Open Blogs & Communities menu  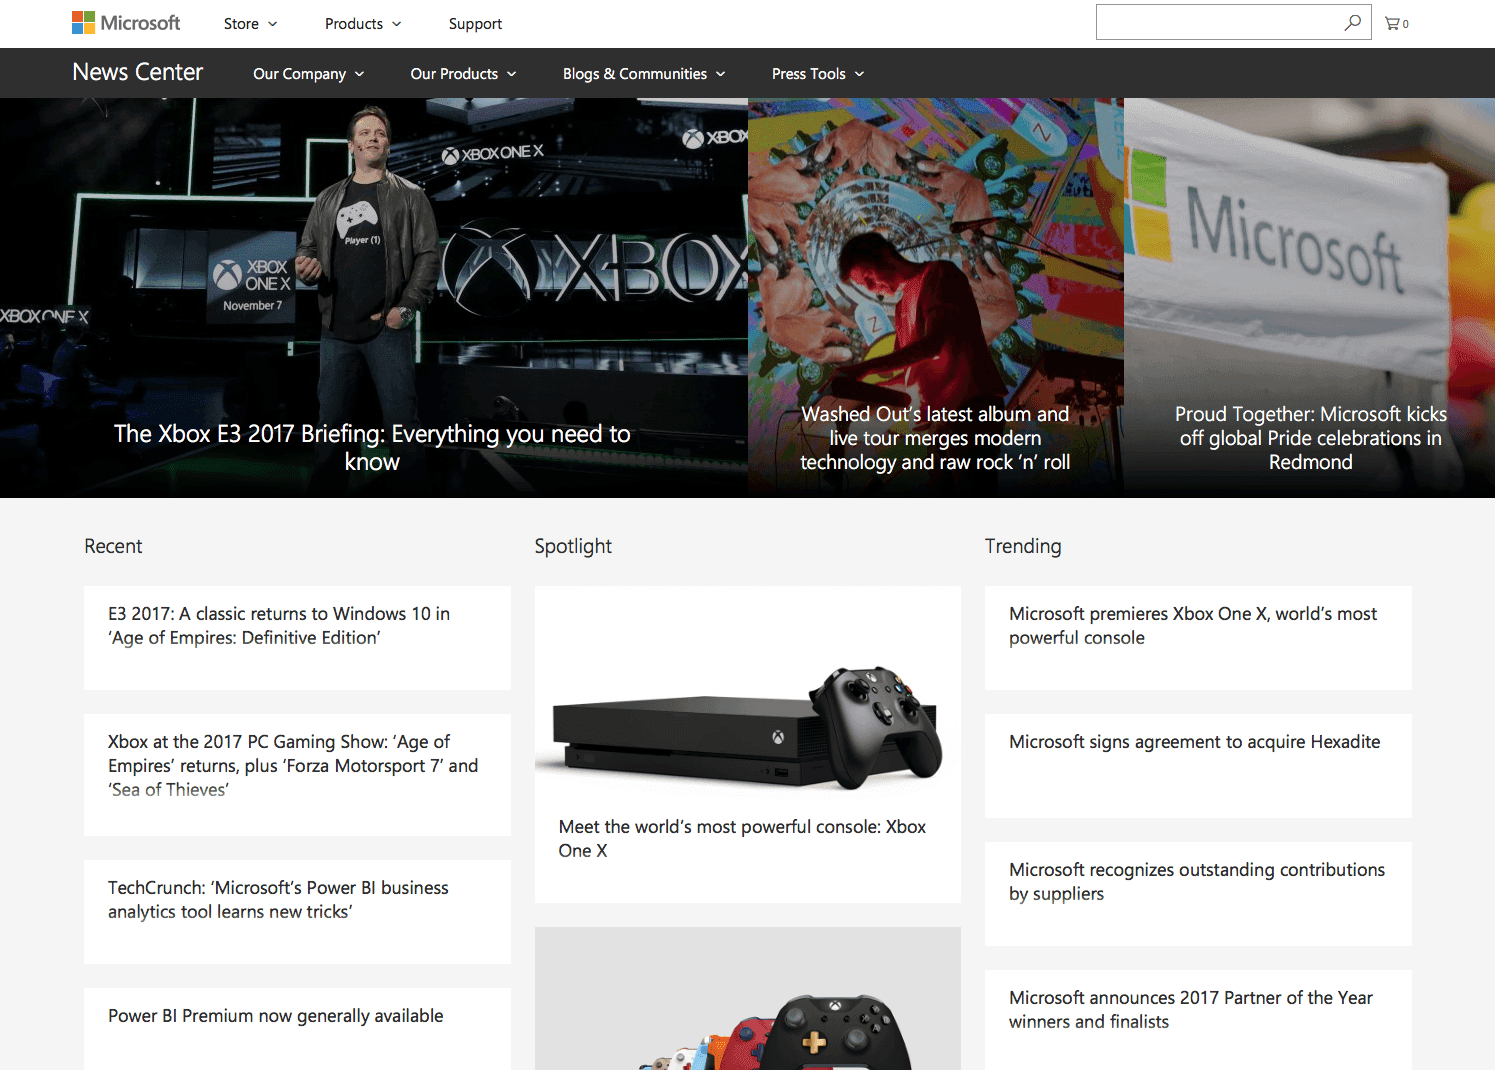coord(643,74)
